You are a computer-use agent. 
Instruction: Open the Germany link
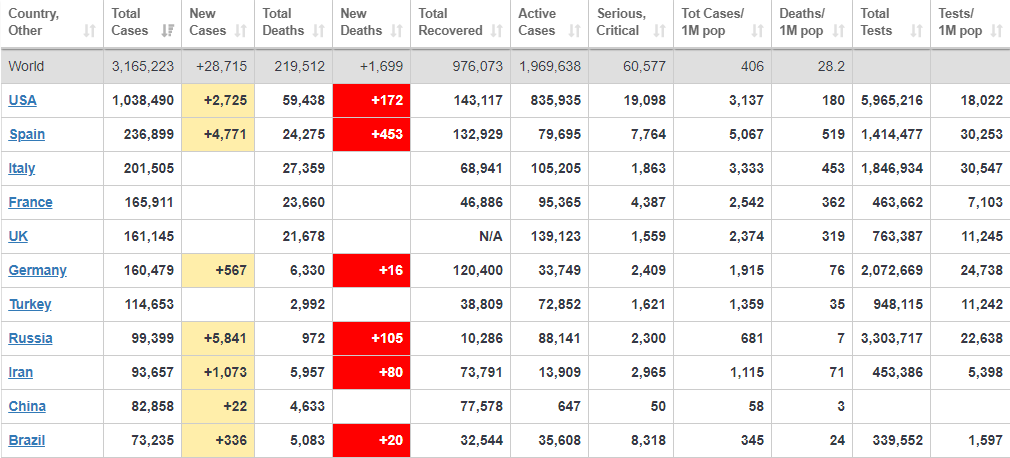coord(38,270)
